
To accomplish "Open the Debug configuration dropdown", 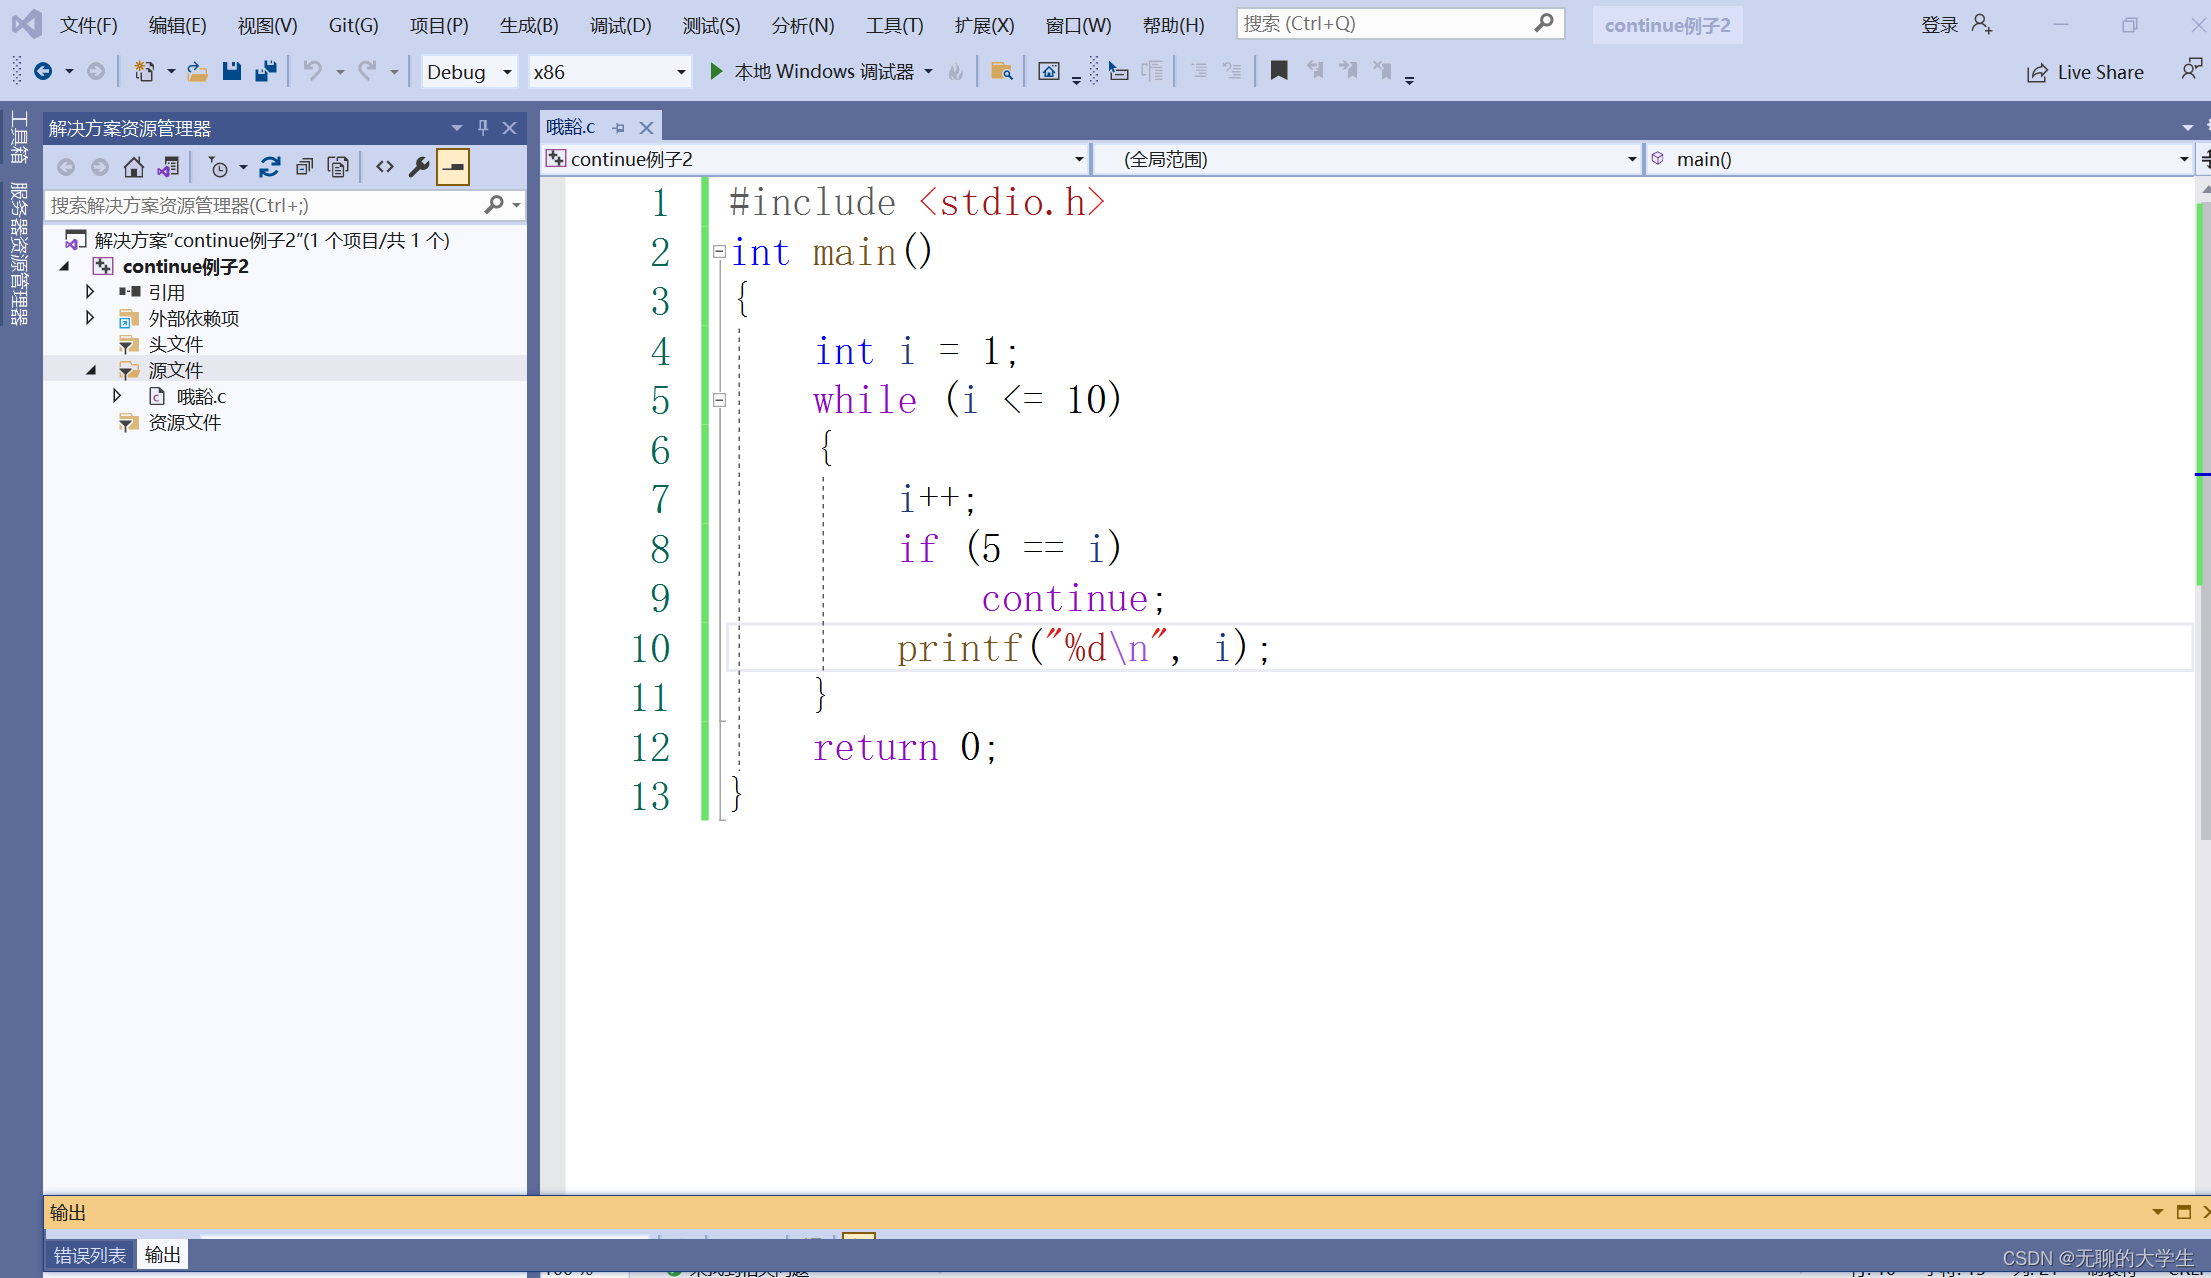I will click(507, 72).
